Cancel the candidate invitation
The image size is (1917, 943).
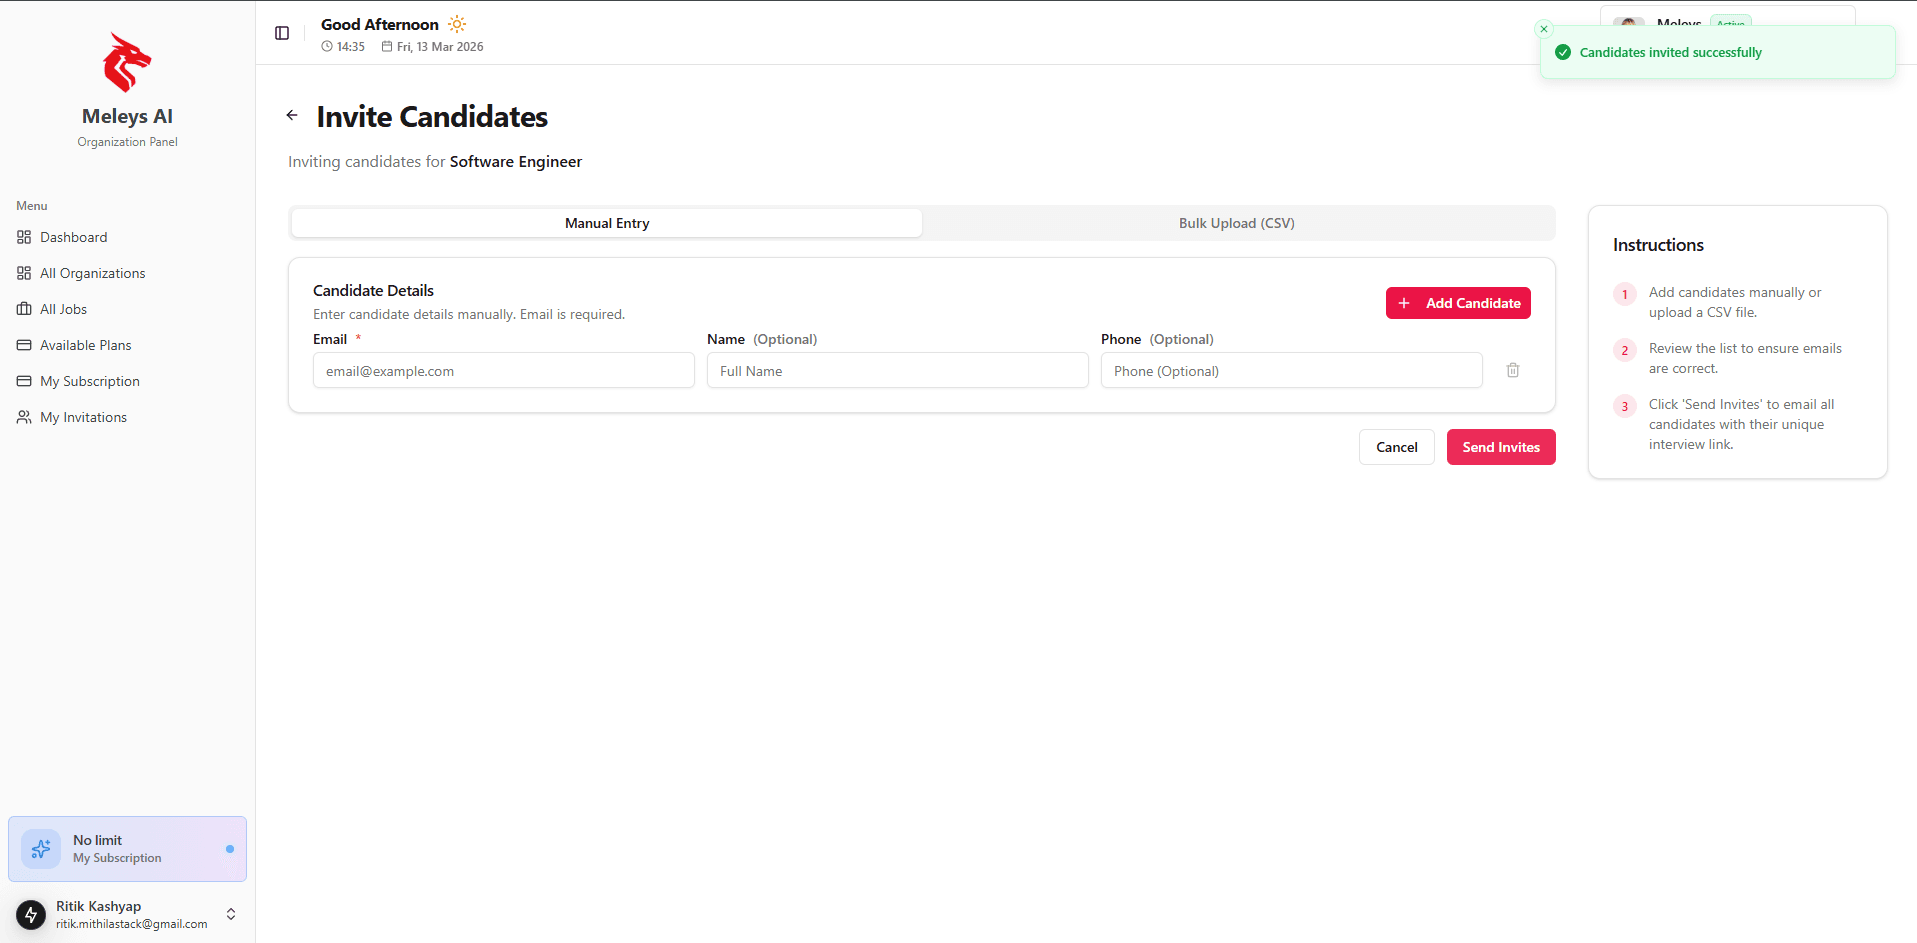point(1396,447)
